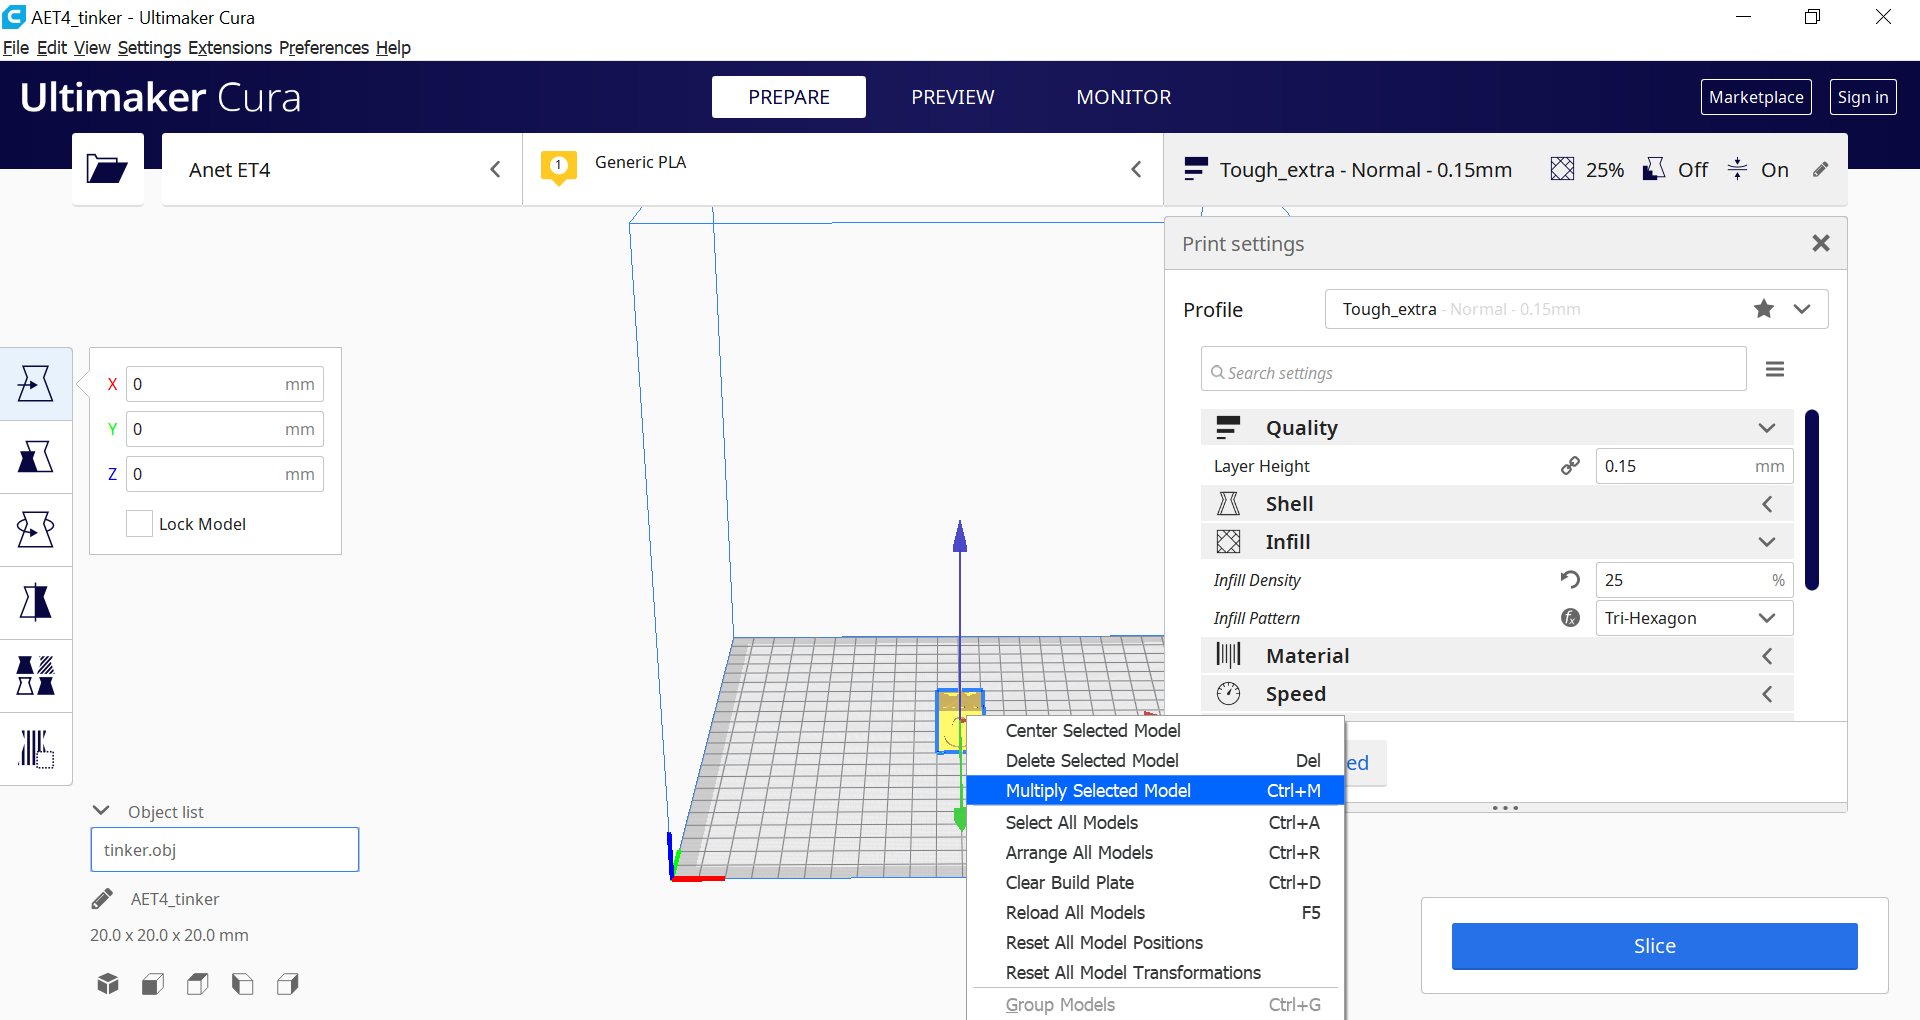
Task: Close the Print settings panel
Action: pos(1821,243)
